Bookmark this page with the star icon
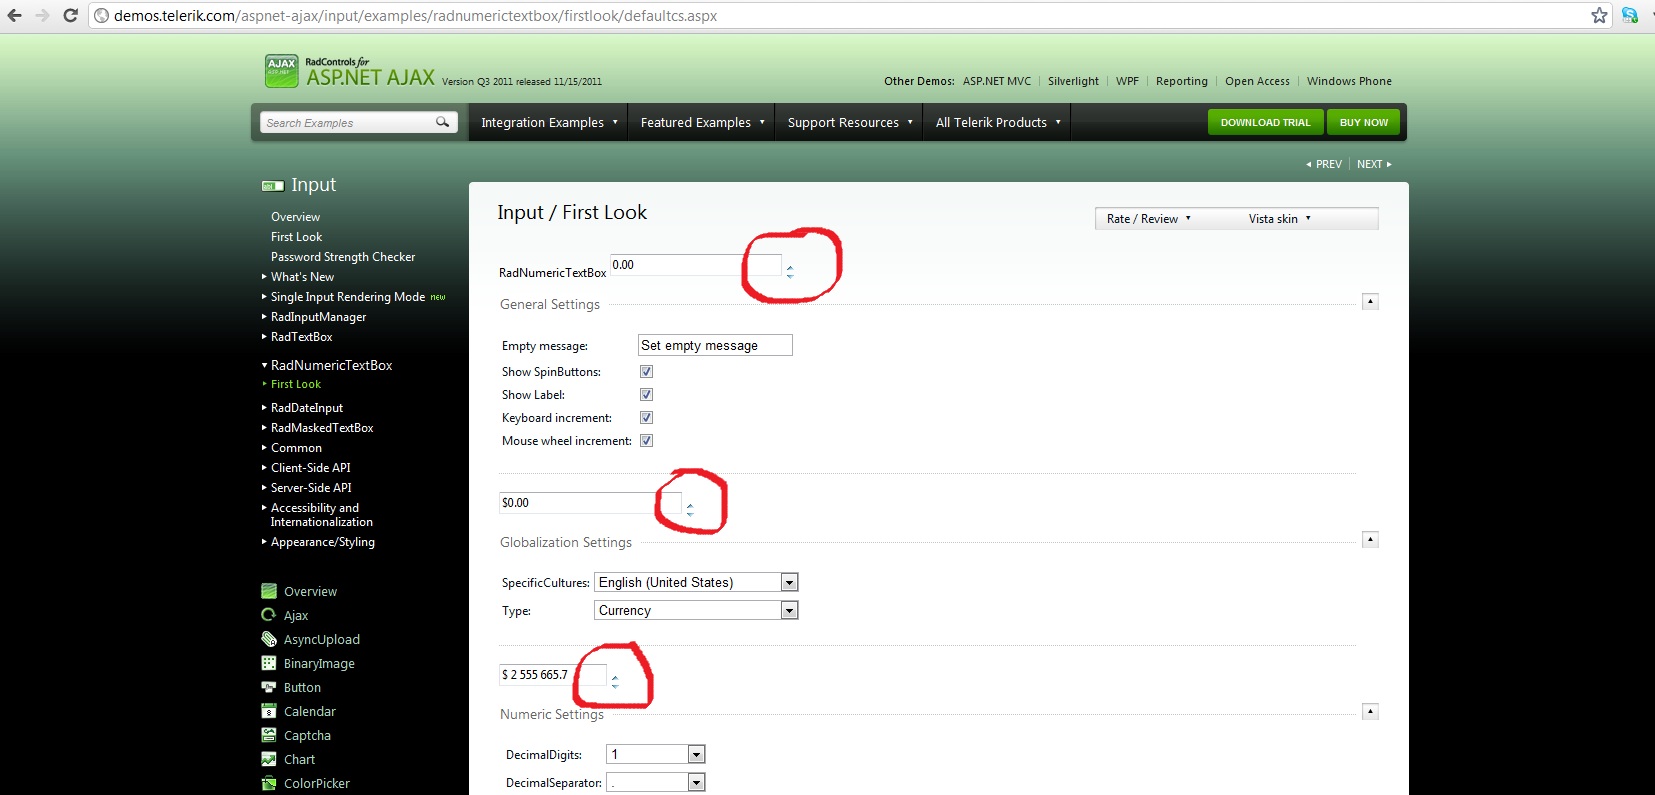Viewport: 1655px width, 795px height. [1599, 16]
